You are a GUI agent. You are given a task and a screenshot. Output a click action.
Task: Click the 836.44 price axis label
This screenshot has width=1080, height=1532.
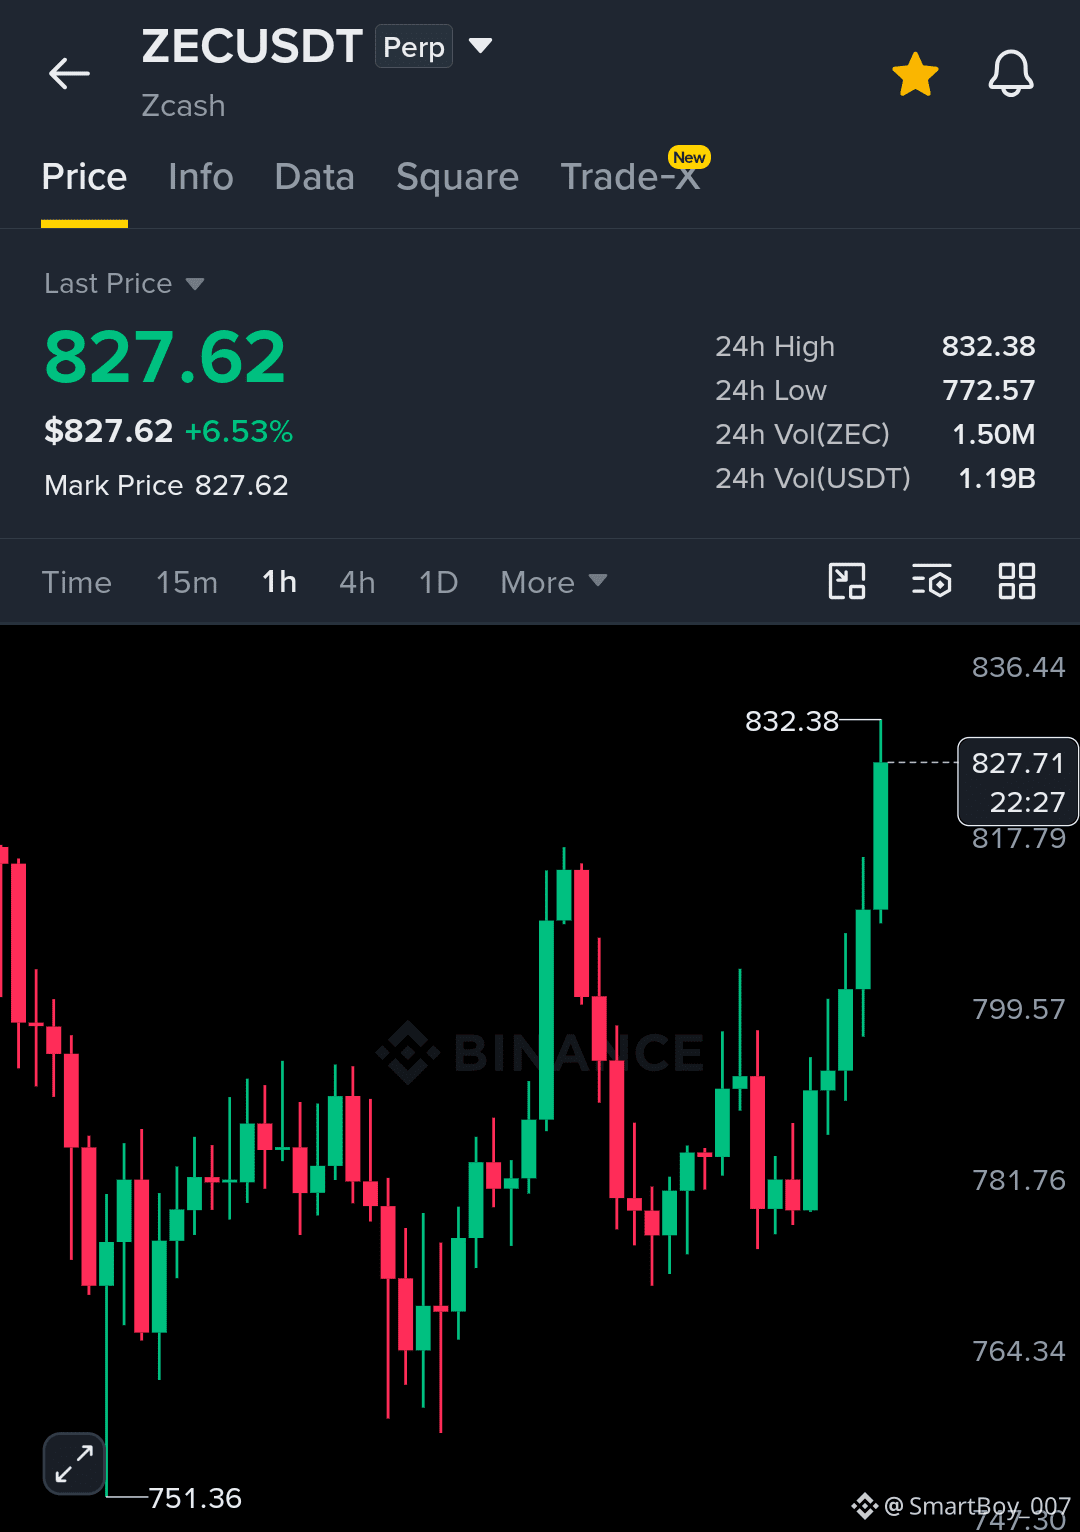point(1019,668)
